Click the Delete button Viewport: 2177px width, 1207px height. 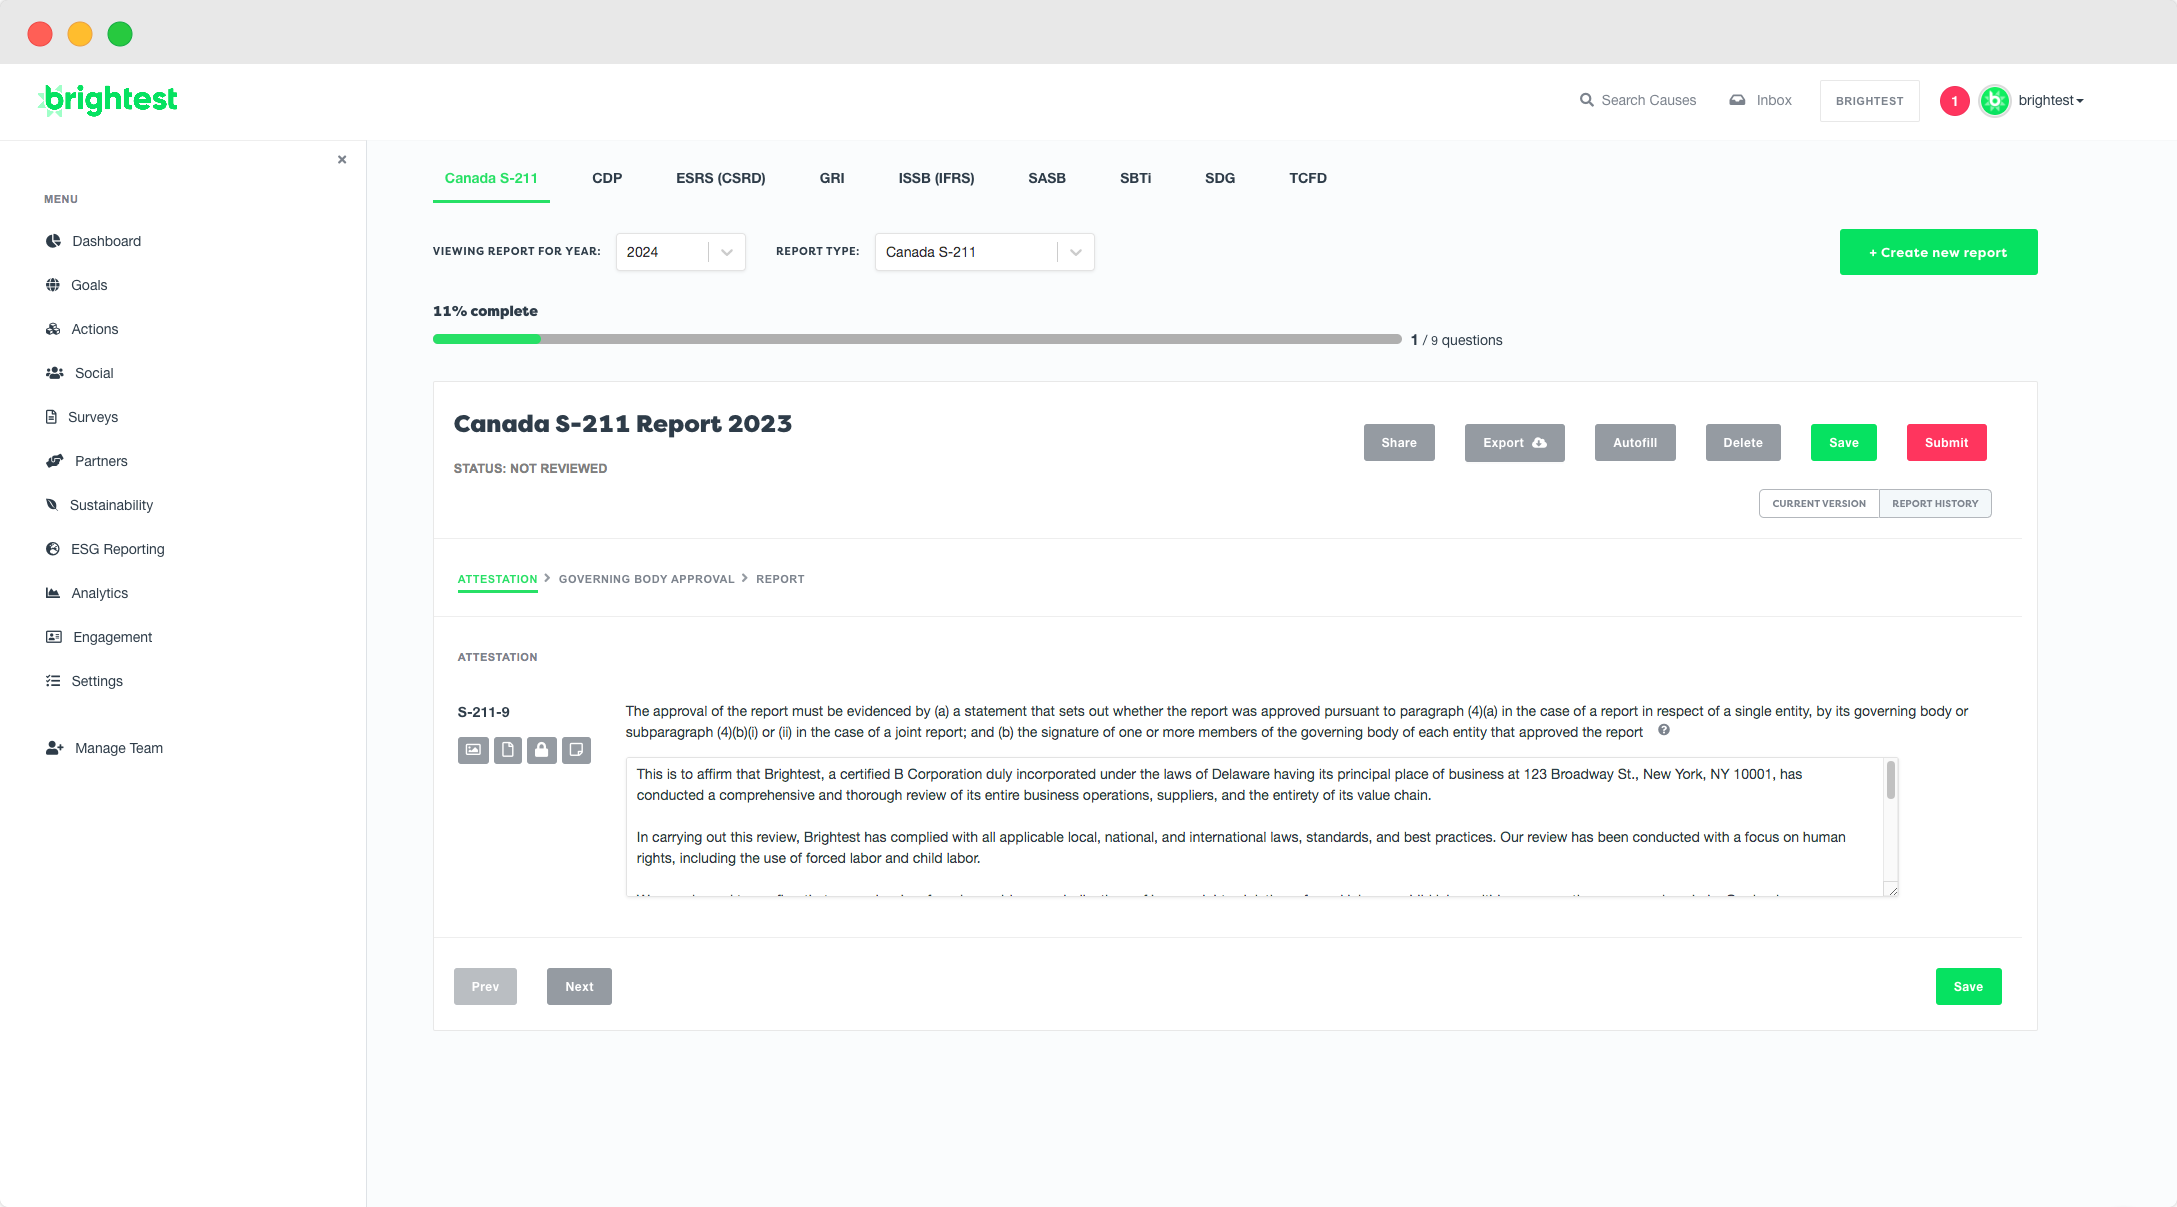pyautogui.click(x=1743, y=443)
